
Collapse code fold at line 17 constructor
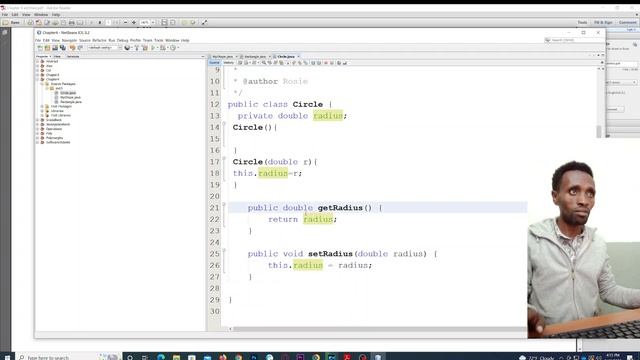coord(224,158)
